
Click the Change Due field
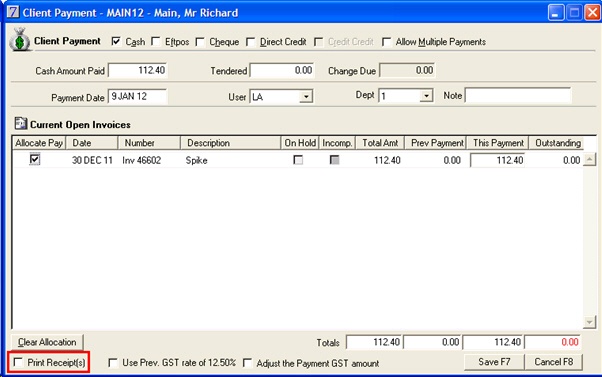pyautogui.click(x=407, y=71)
